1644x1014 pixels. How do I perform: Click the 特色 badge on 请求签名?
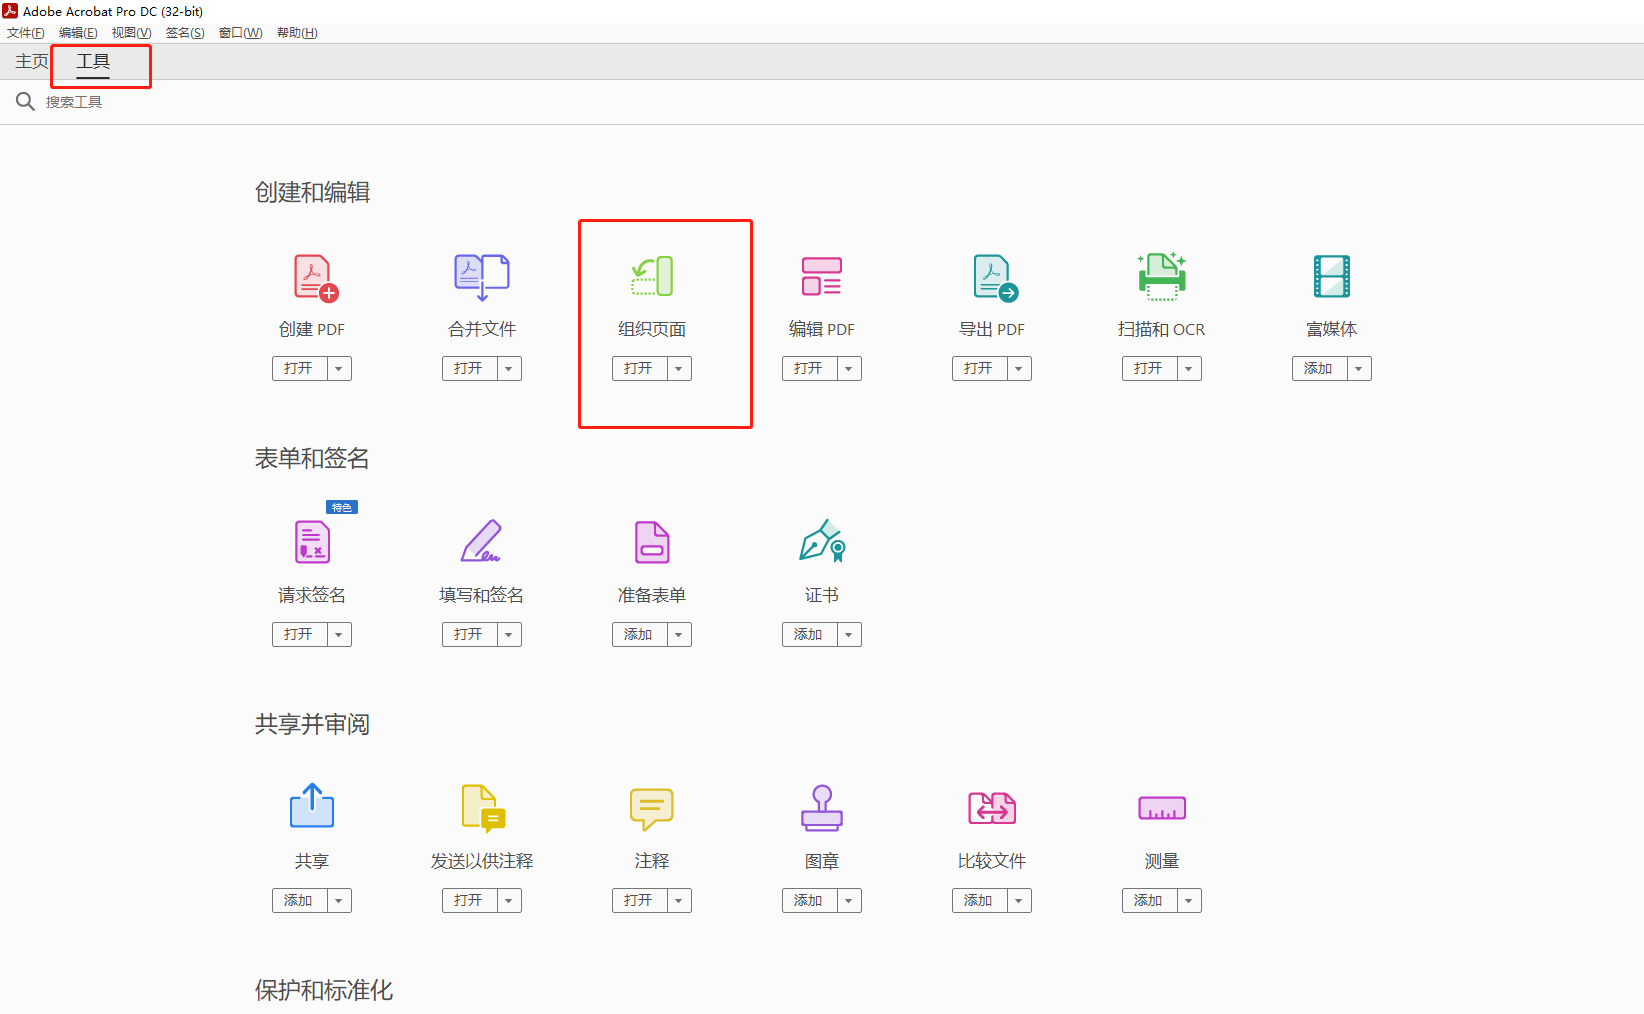point(342,507)
